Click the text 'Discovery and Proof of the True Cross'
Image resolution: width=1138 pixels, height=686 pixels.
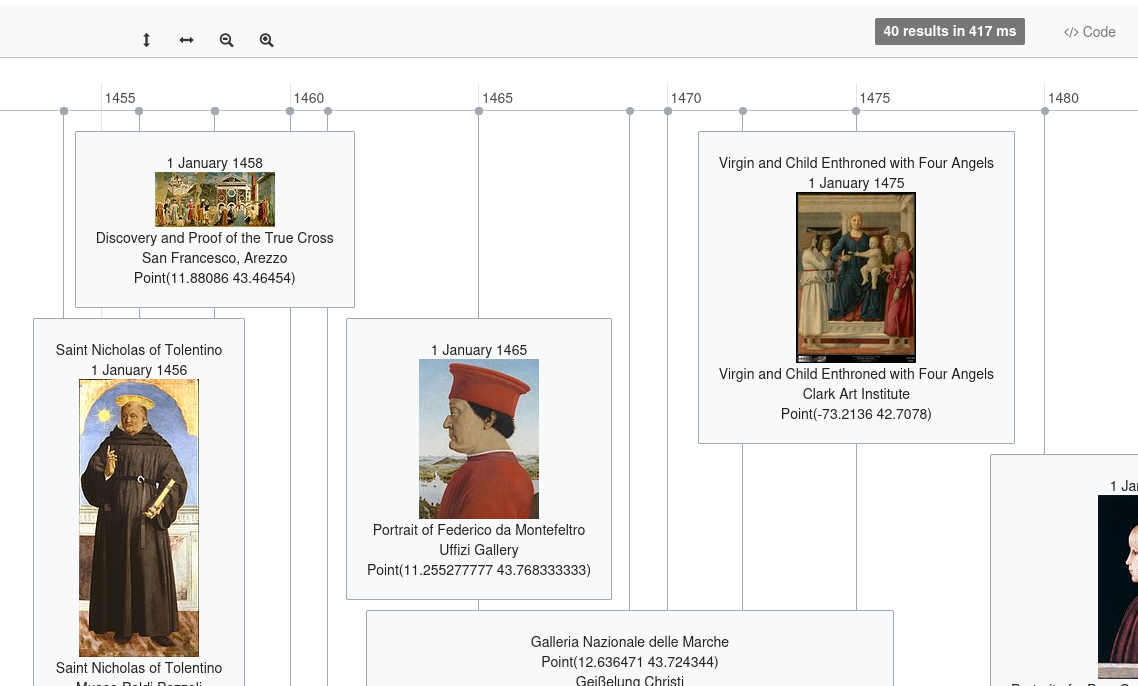pos(215,238)
